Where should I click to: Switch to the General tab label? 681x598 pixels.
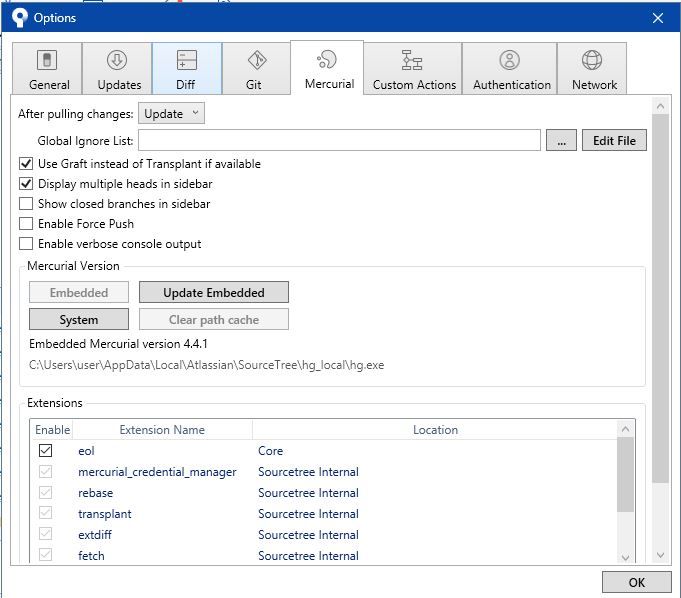coord(49,85)
